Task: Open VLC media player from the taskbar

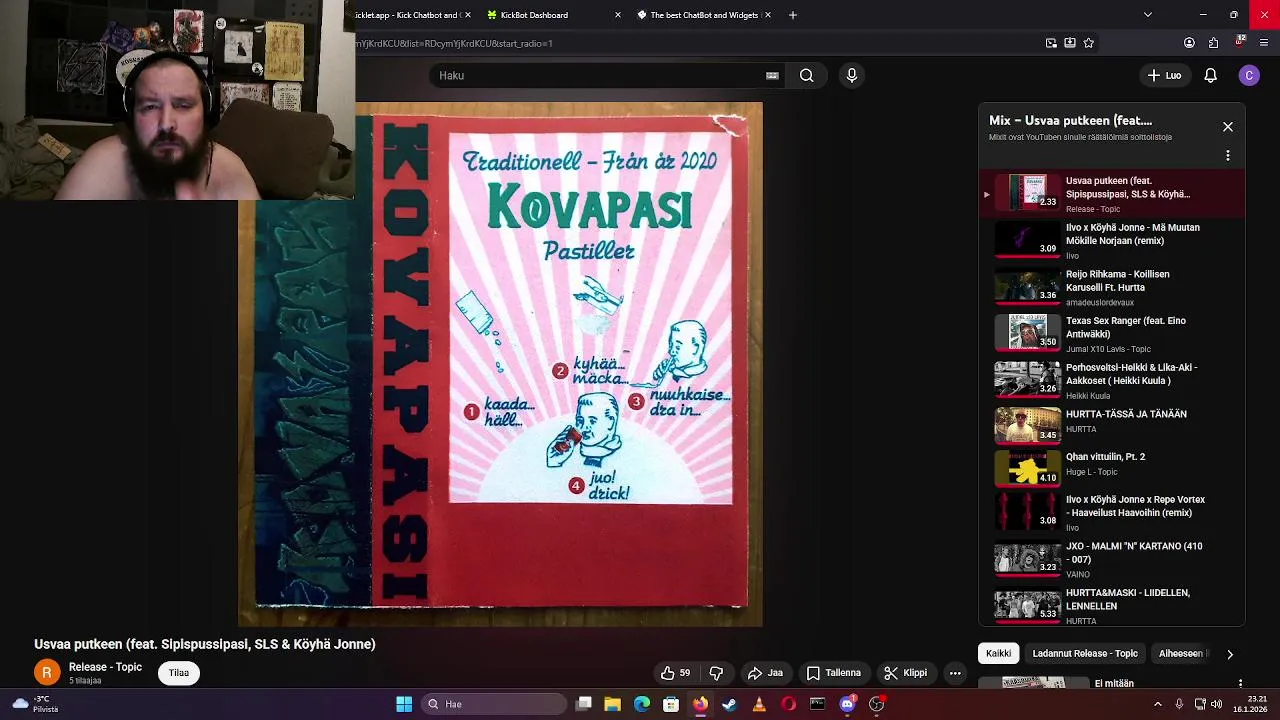Action: click(759, 704)
